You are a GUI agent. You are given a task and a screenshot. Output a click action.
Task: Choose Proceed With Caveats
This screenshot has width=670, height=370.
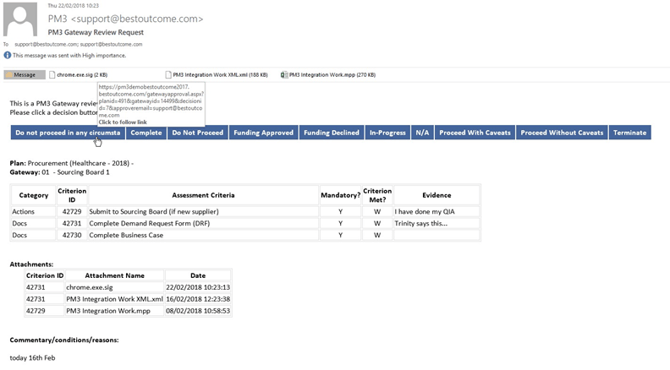coord(475,132)
